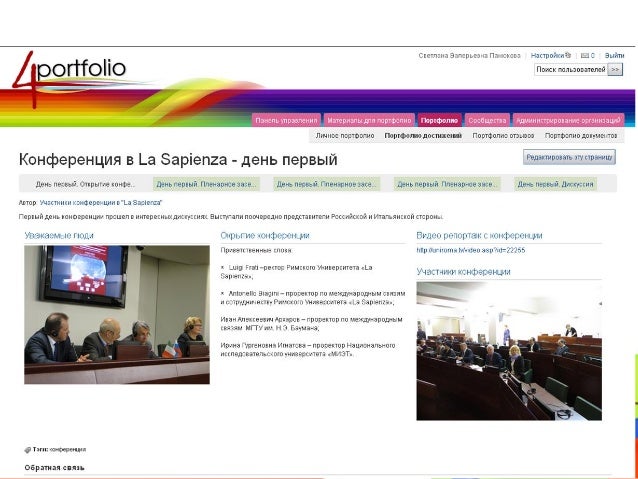Open the День первый. Дискуссия tab
This screenshot has height=479, width=638.
pos(555,184)
